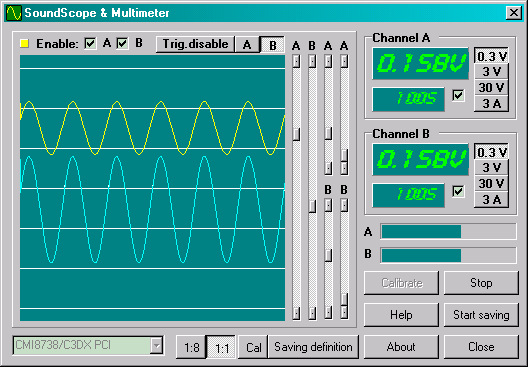528x367 pixels.
Task: Select 30 V range for Channel B
Action: (x=491, y=184)
